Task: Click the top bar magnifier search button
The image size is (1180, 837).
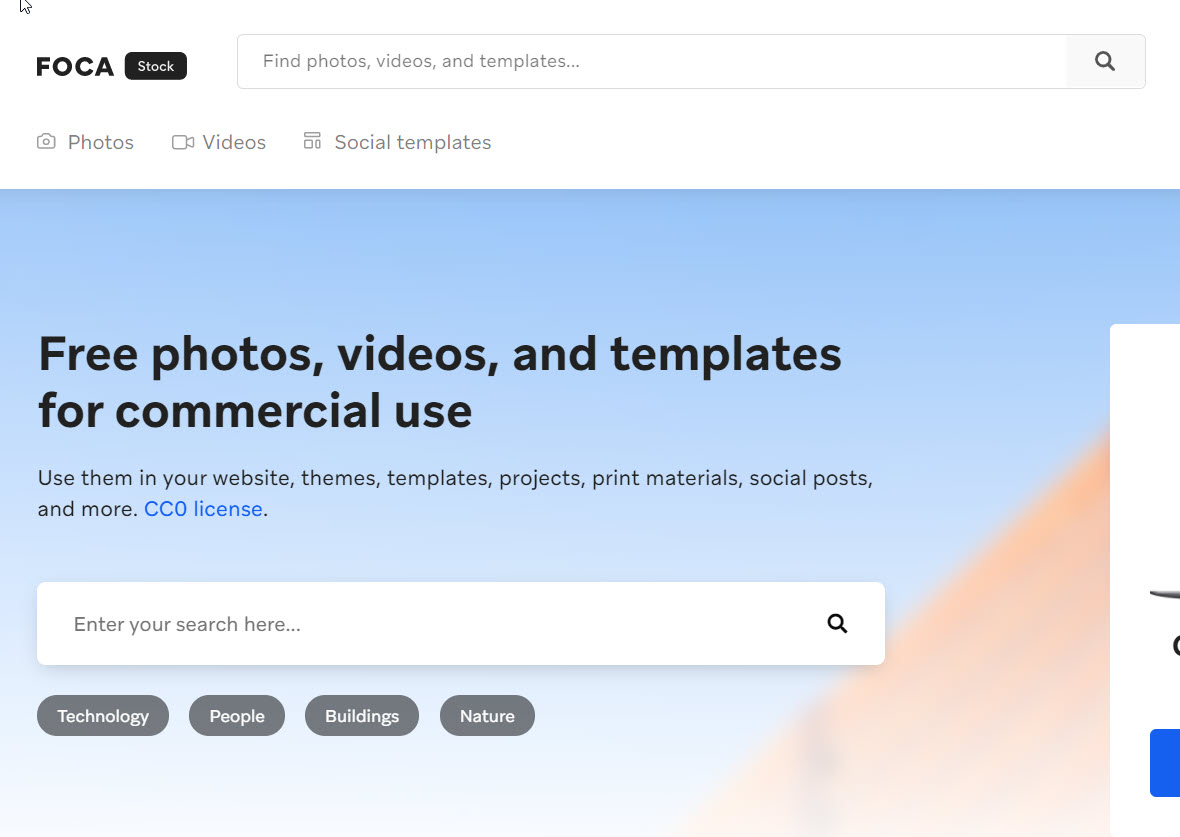Action: (1105, 62)
